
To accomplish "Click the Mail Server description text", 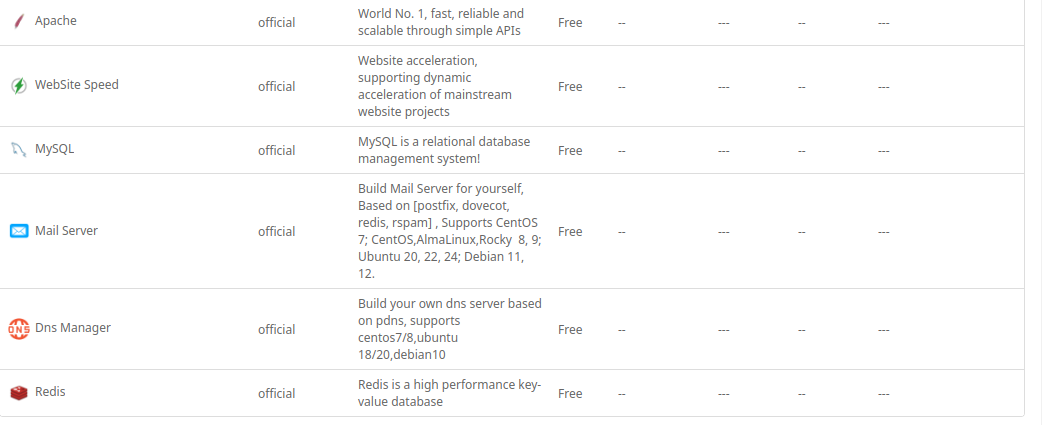I will click(447, 231).
